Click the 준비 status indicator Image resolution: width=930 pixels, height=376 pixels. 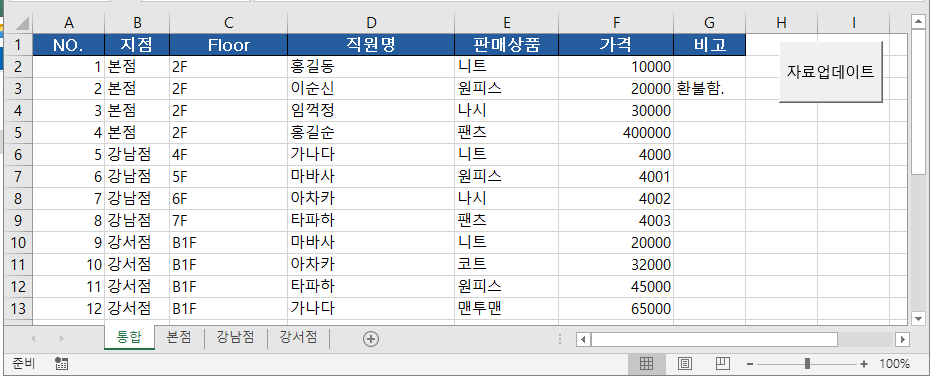pyautogui.click(x=24, y=364)
